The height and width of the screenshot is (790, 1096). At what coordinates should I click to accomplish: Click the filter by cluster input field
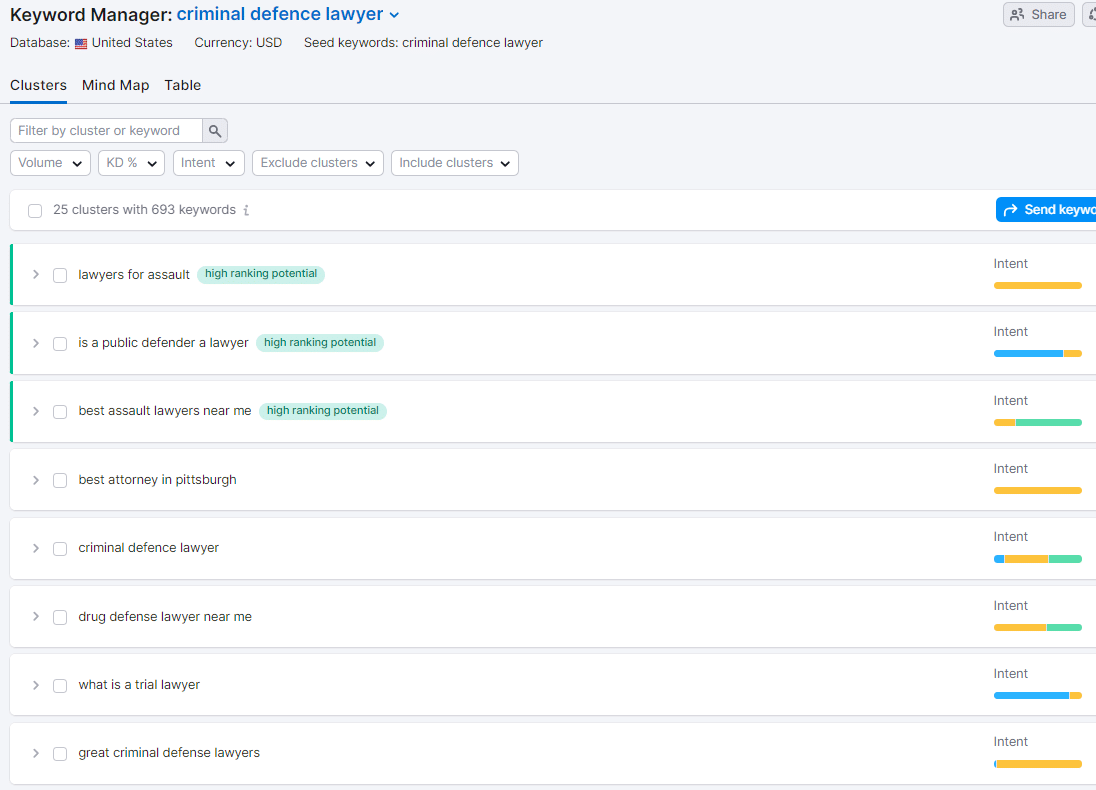[x=105, y=130]
